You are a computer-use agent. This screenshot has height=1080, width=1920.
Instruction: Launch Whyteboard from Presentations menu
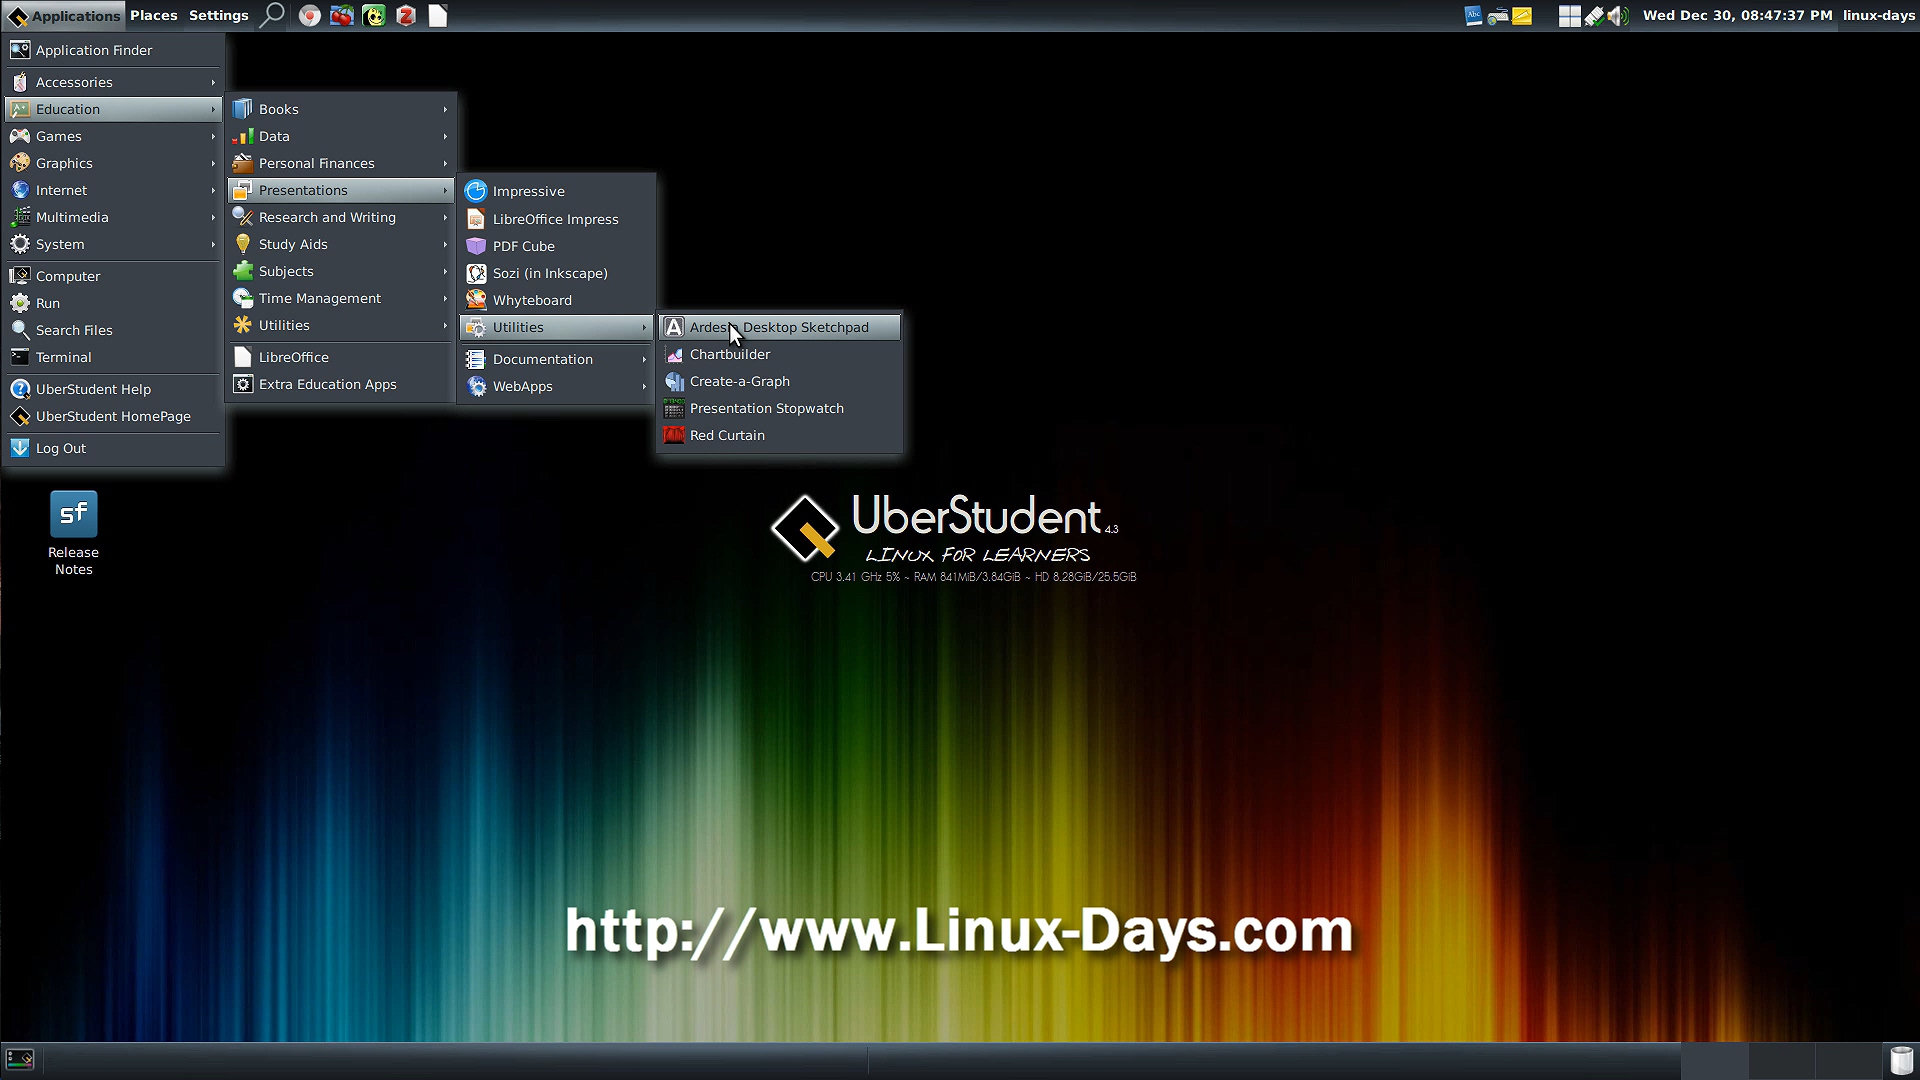556,300
